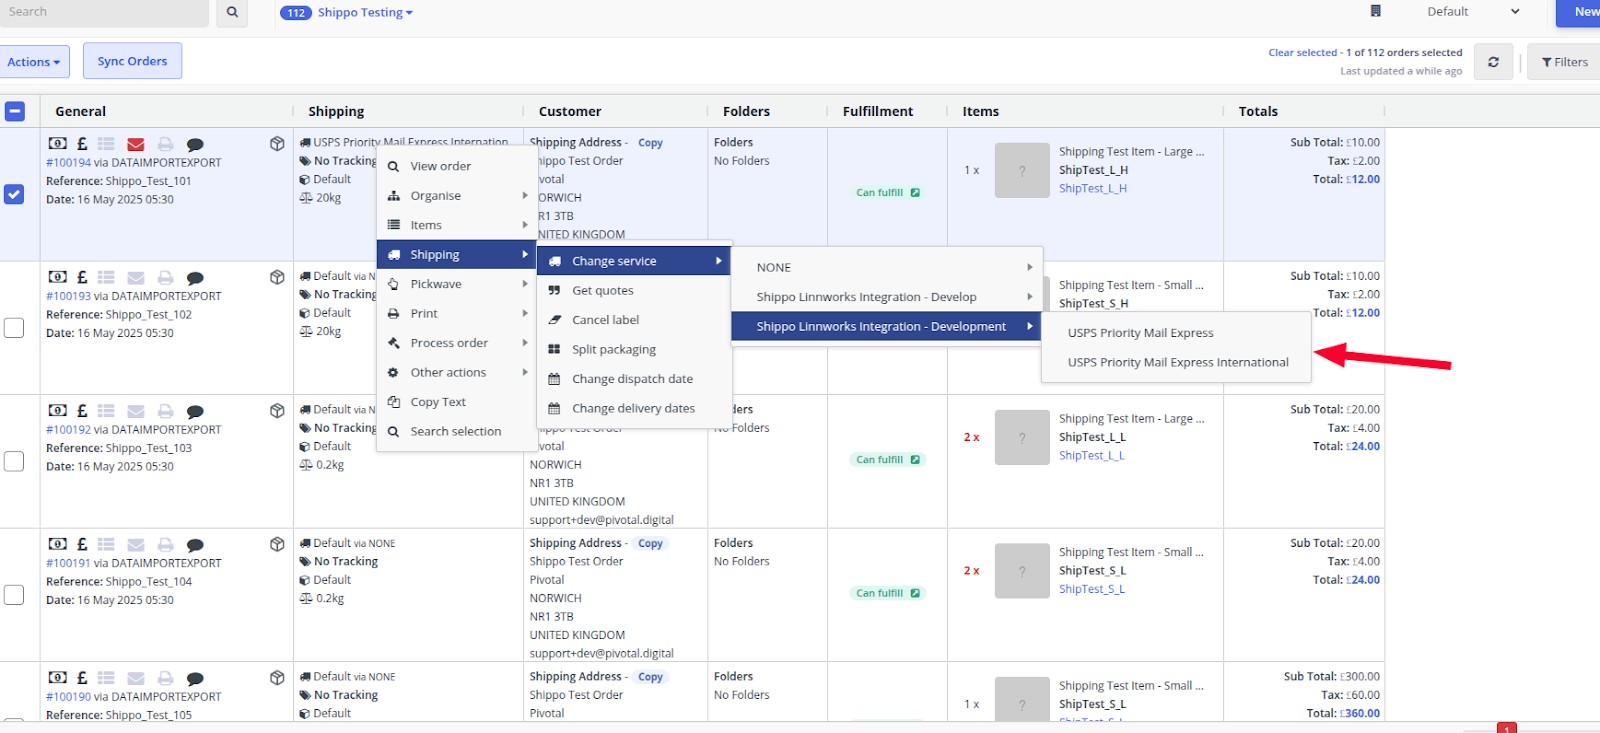
Task: Choose Search selection in context menu
Action: [457, 431]
